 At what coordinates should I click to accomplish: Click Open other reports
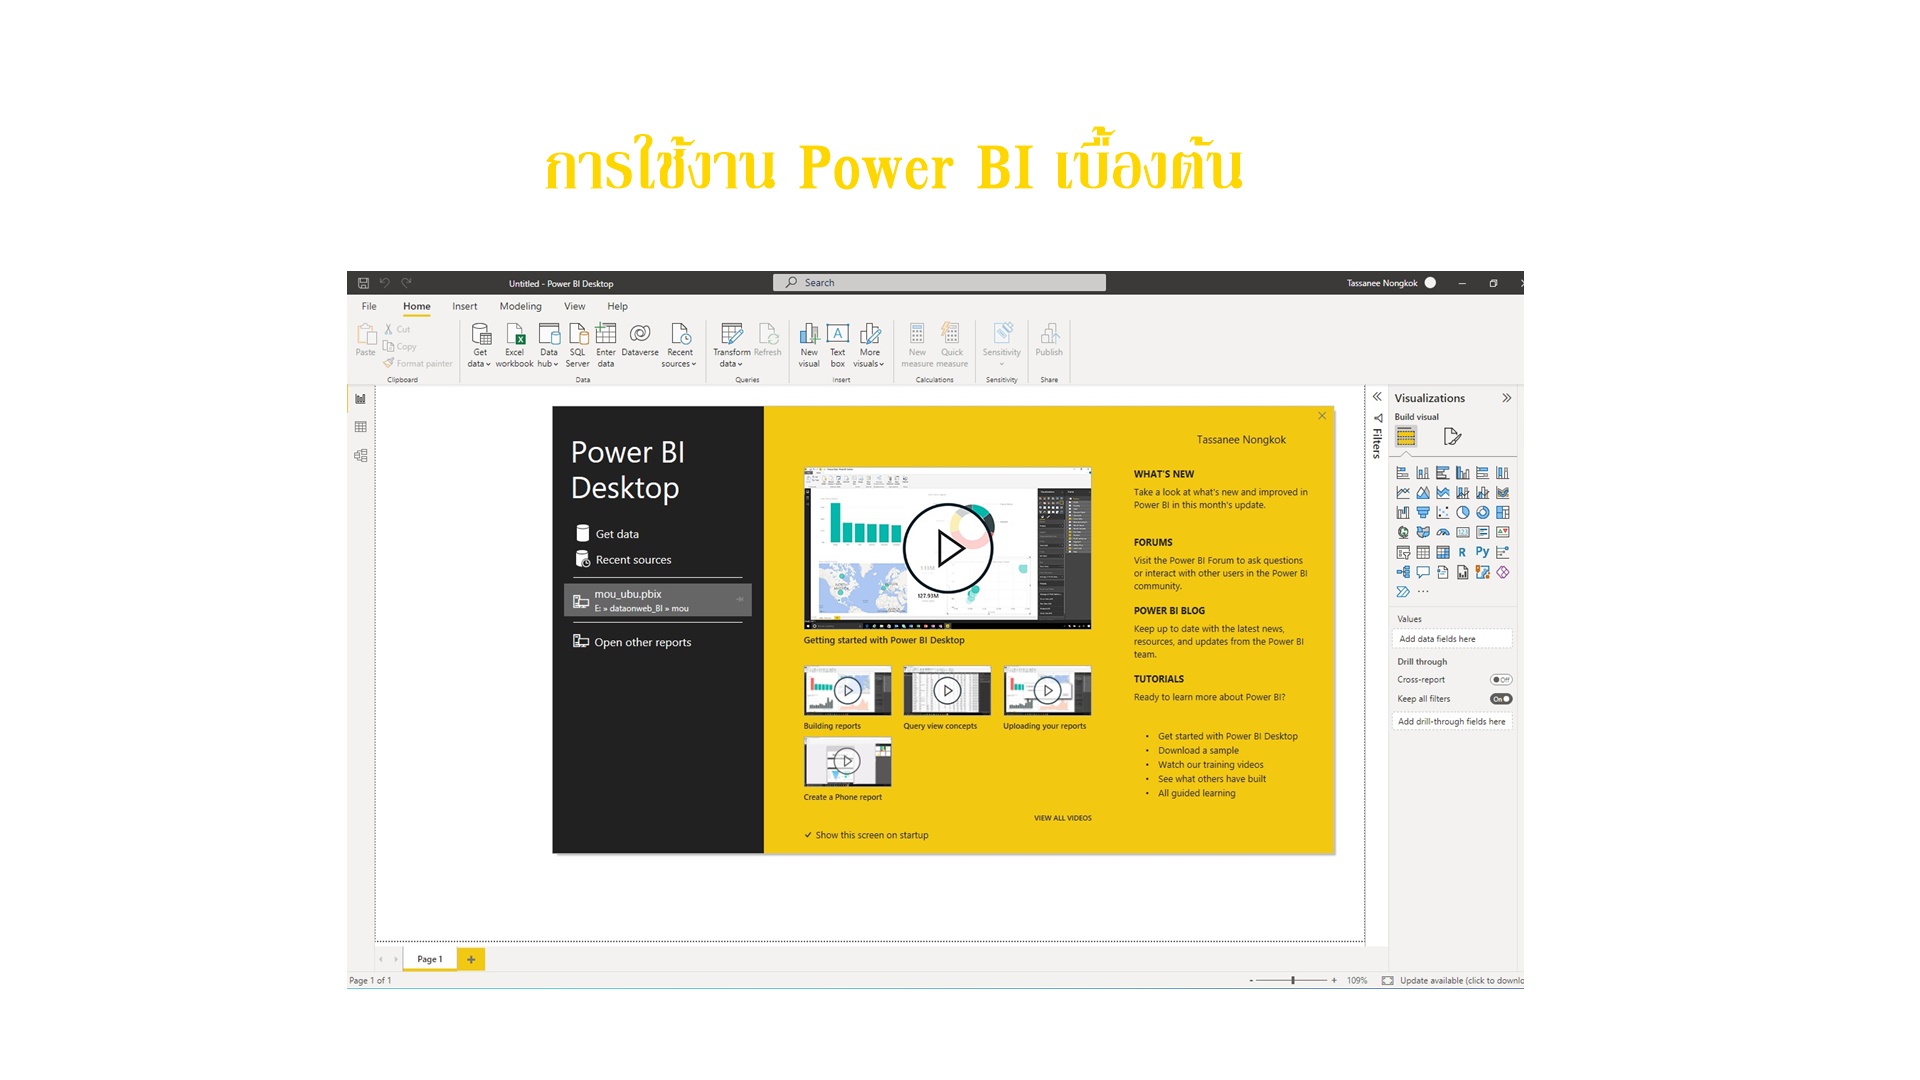[x=632, y=642]
